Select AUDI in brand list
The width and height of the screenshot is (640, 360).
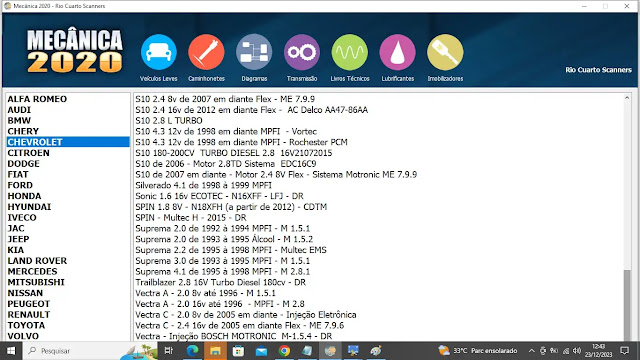pyautogui.click(x=68, y=110)
